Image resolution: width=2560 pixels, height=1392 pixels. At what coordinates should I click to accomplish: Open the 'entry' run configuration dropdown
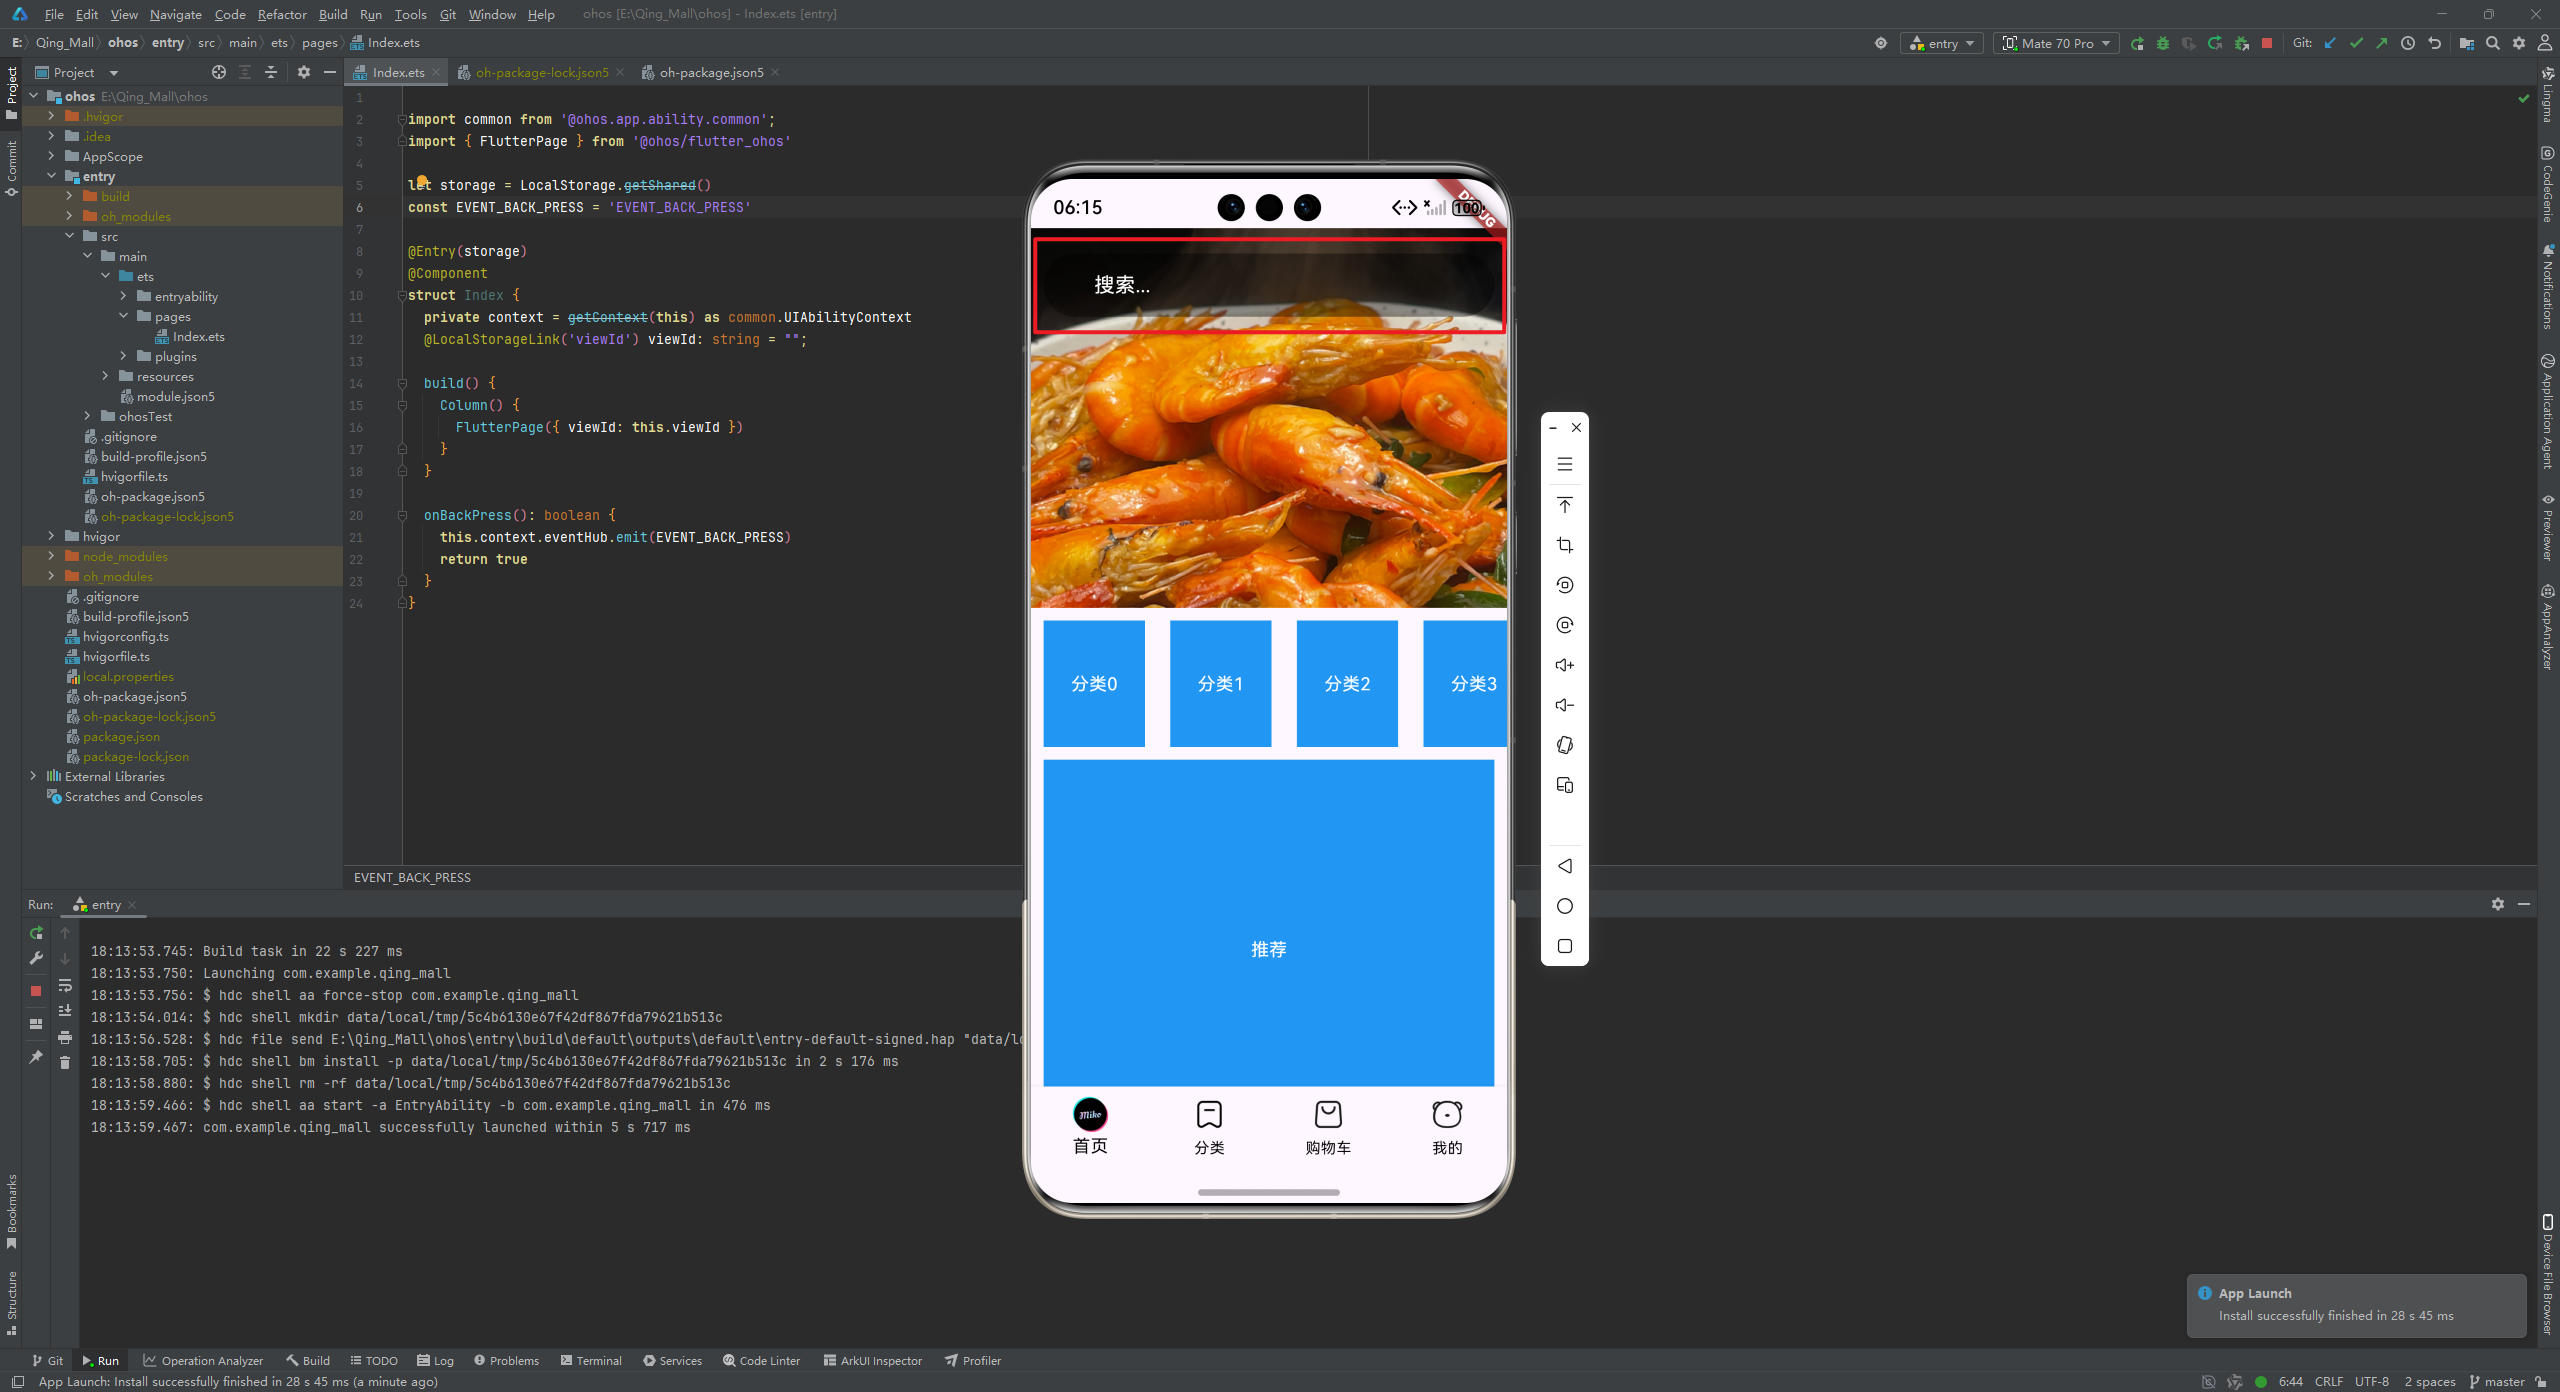pos(1941,43)
